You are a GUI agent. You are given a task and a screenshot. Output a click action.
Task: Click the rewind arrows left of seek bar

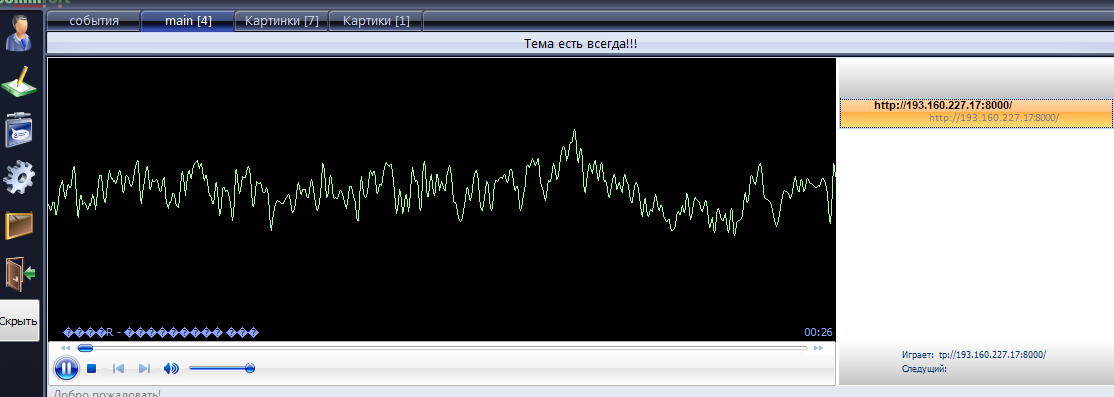[x=65, y=348]
